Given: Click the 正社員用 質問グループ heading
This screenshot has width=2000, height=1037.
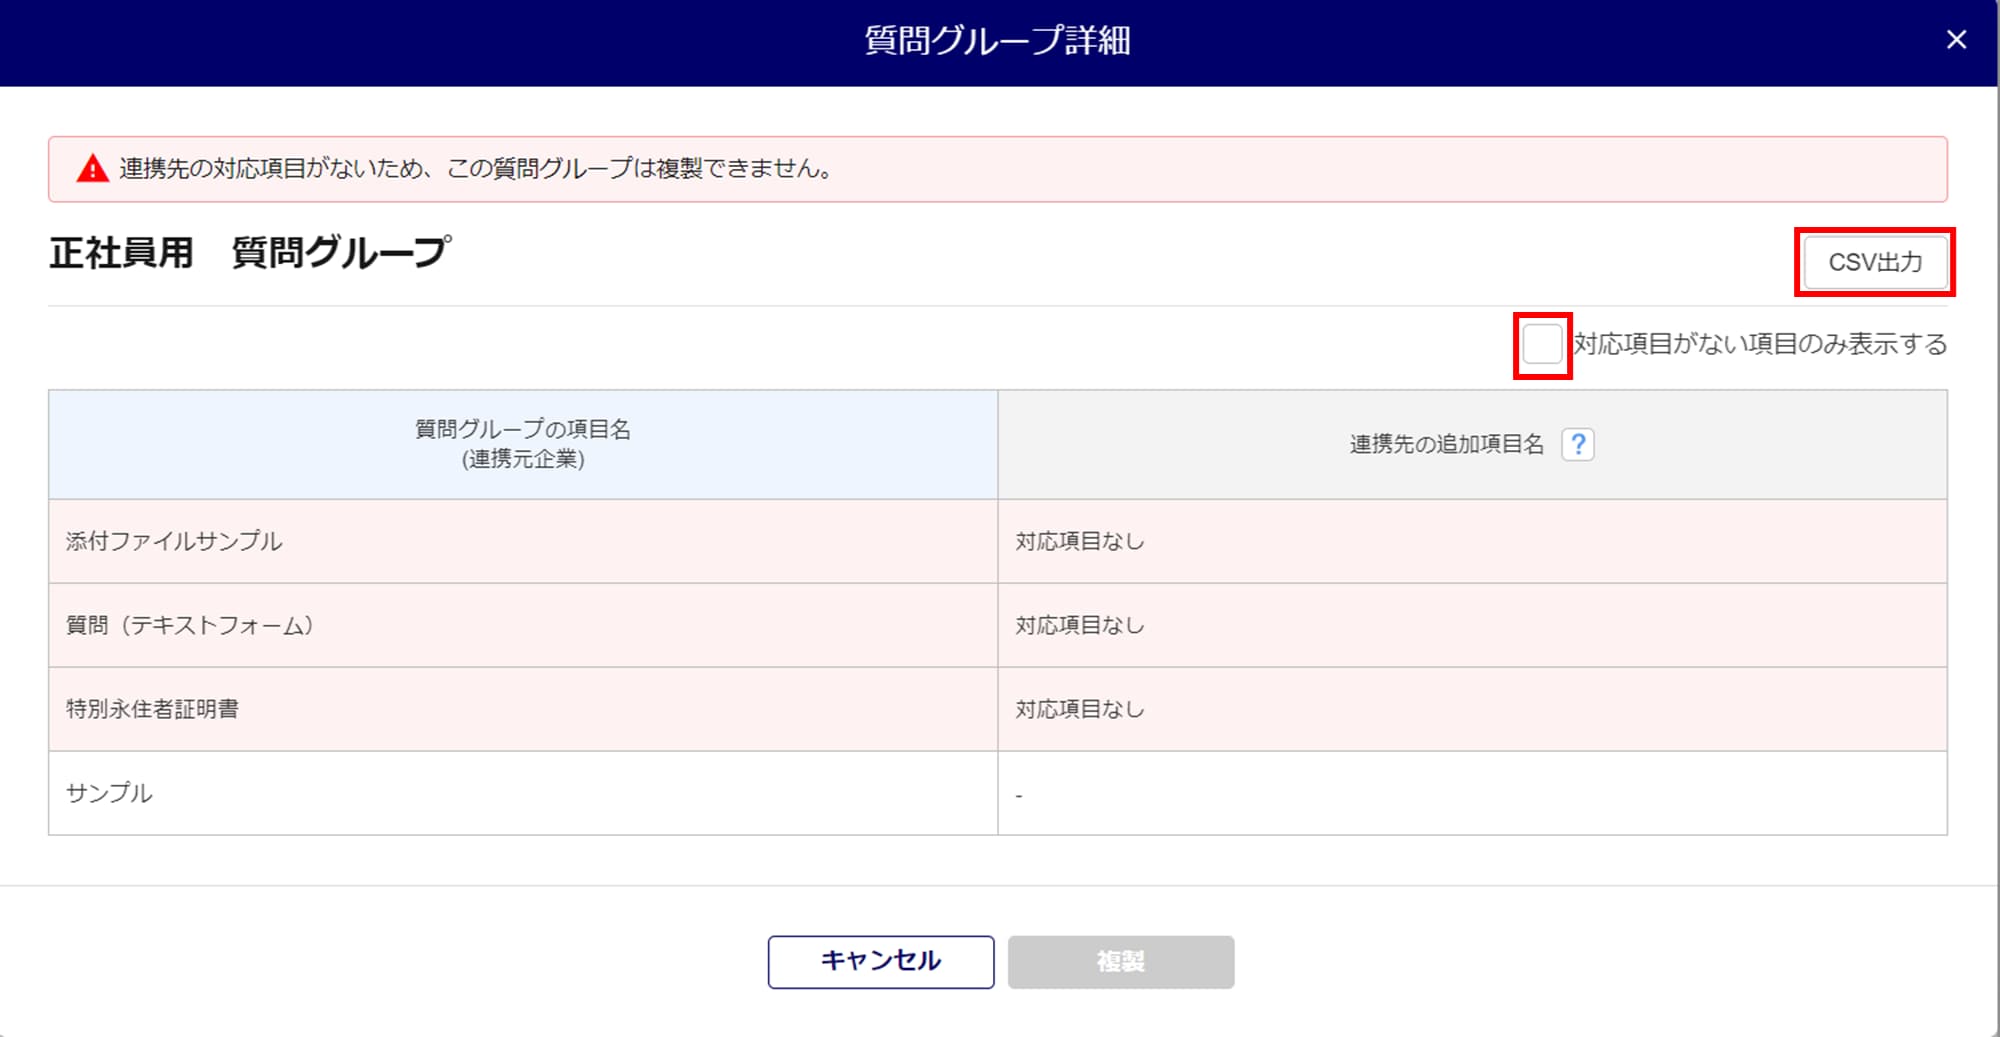Looking at the screenshot, I should 250,252.
